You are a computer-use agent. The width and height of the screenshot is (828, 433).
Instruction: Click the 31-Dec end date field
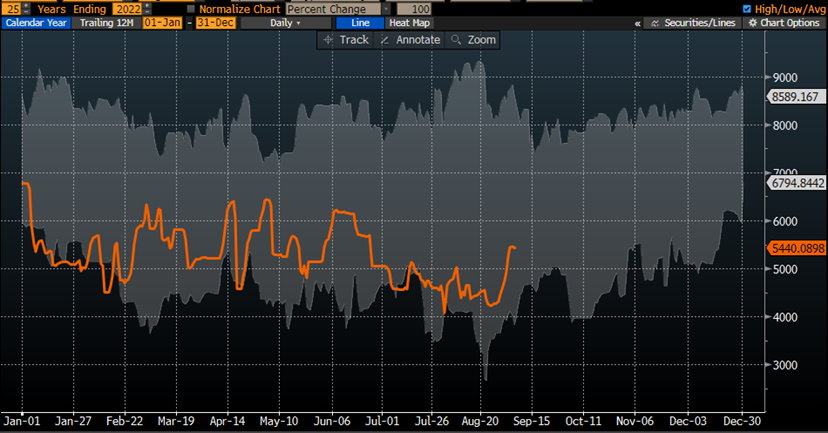[214, 22]
